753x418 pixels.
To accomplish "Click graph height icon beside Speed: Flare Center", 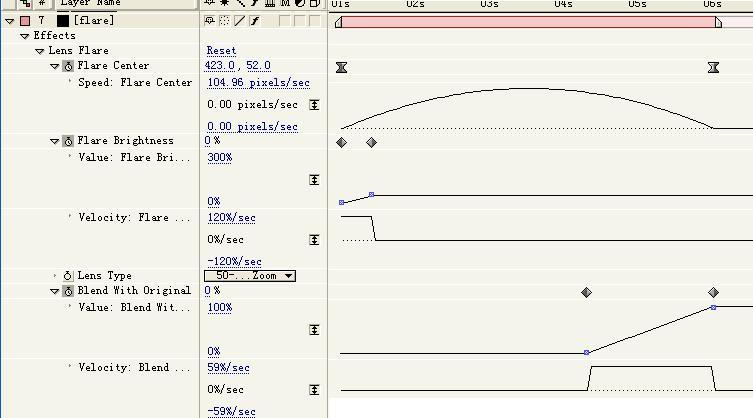I will (x=314, y=105).
